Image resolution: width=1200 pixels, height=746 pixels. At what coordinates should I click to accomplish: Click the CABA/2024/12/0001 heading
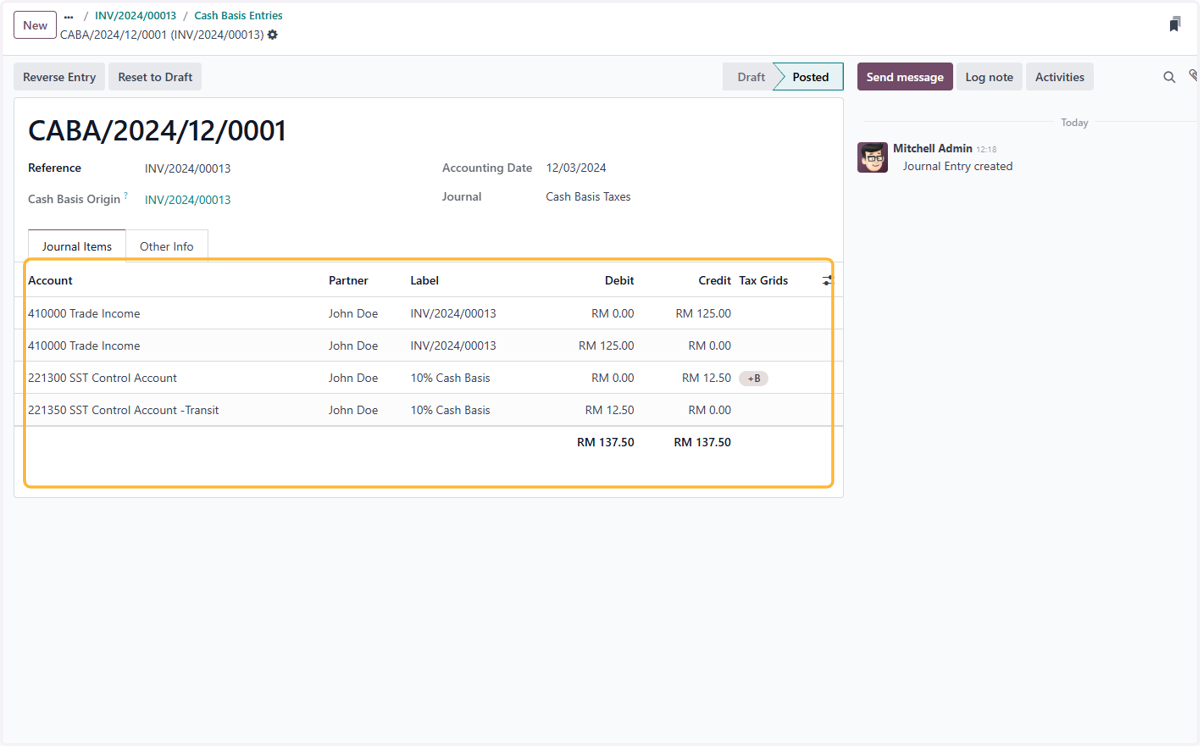pyautogui.click(x=157, y=131)
